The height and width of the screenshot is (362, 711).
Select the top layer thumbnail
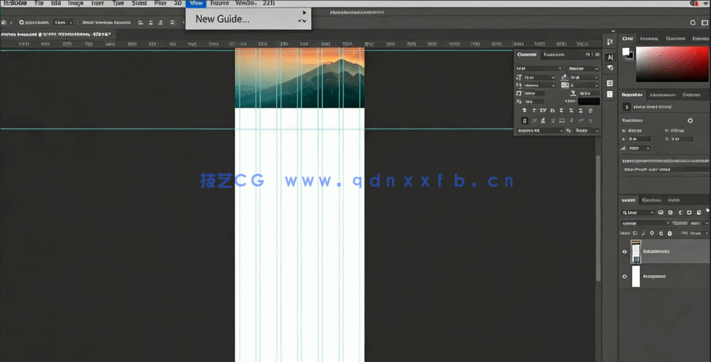click(636, 252)
